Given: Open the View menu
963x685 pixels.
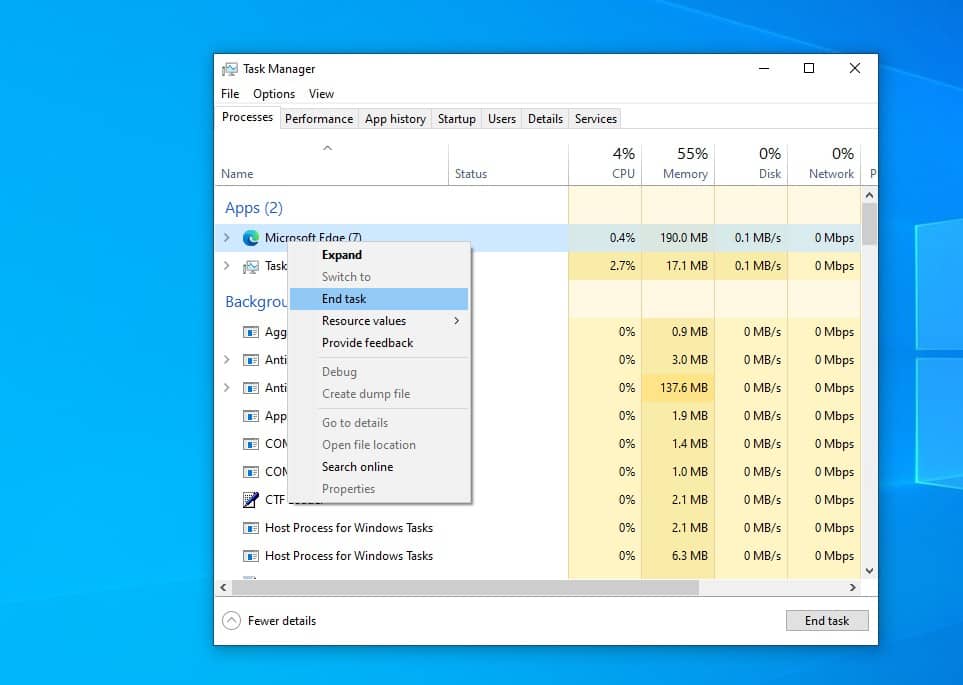Looking at the screenshot, I should pyautogui.click(x=321, y=94).
